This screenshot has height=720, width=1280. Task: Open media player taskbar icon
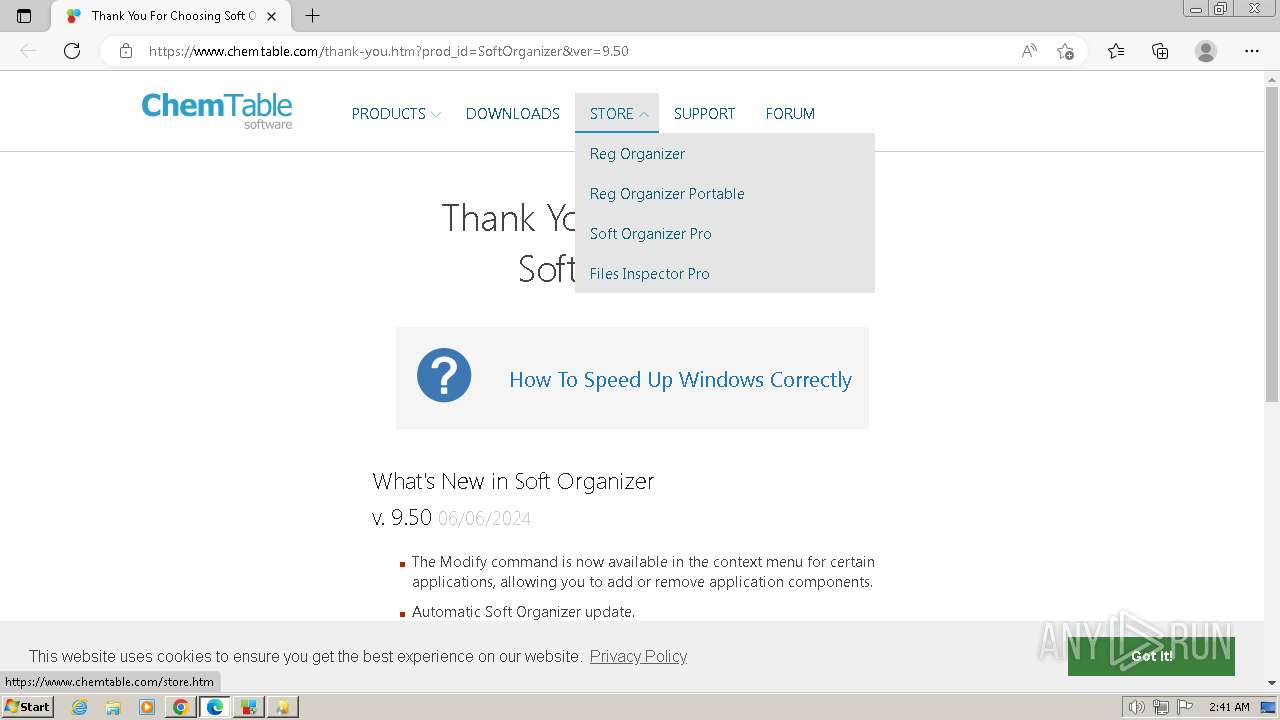pos(147,707)
